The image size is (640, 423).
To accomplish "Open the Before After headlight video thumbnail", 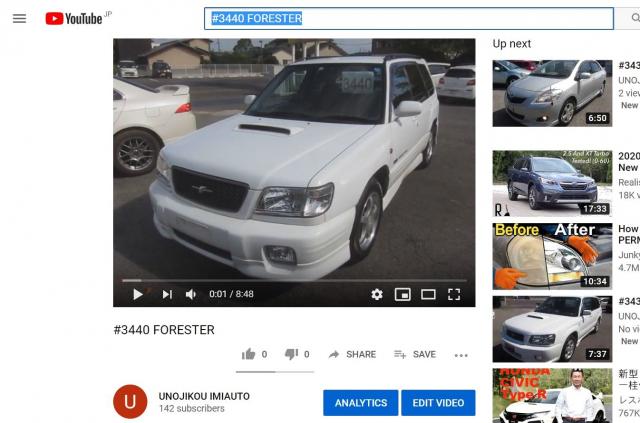I will coord(552,256).
